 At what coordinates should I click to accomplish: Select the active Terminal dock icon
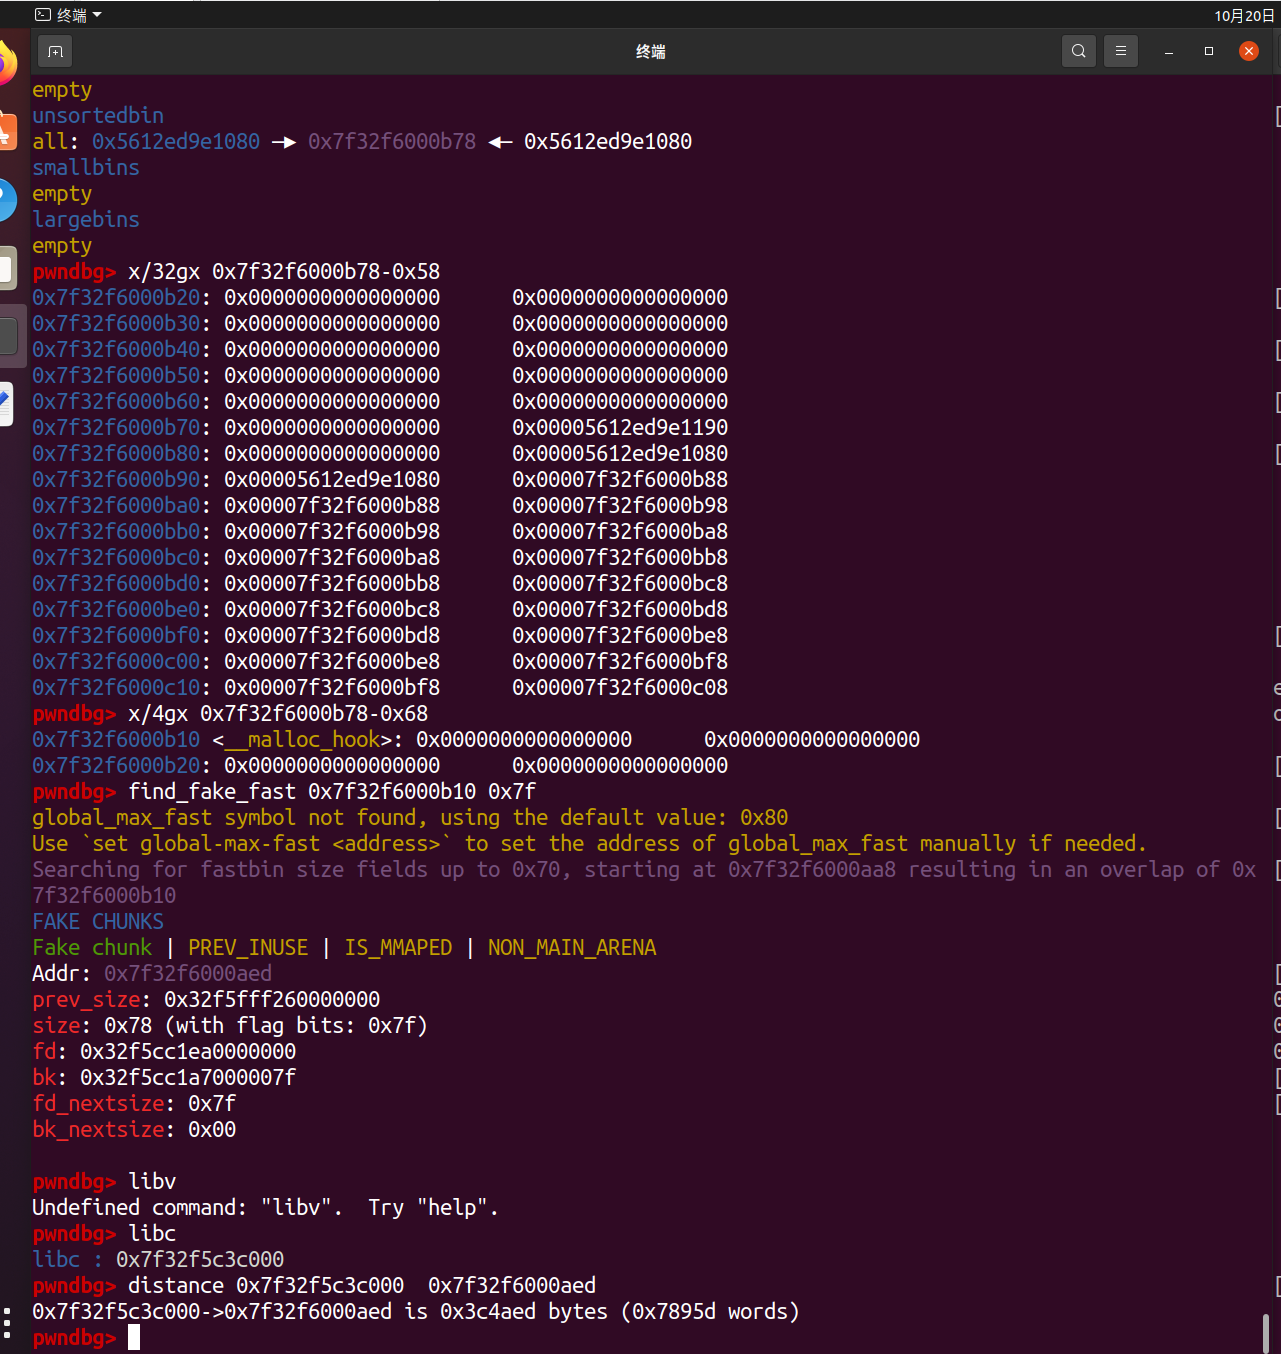[8, 336]
